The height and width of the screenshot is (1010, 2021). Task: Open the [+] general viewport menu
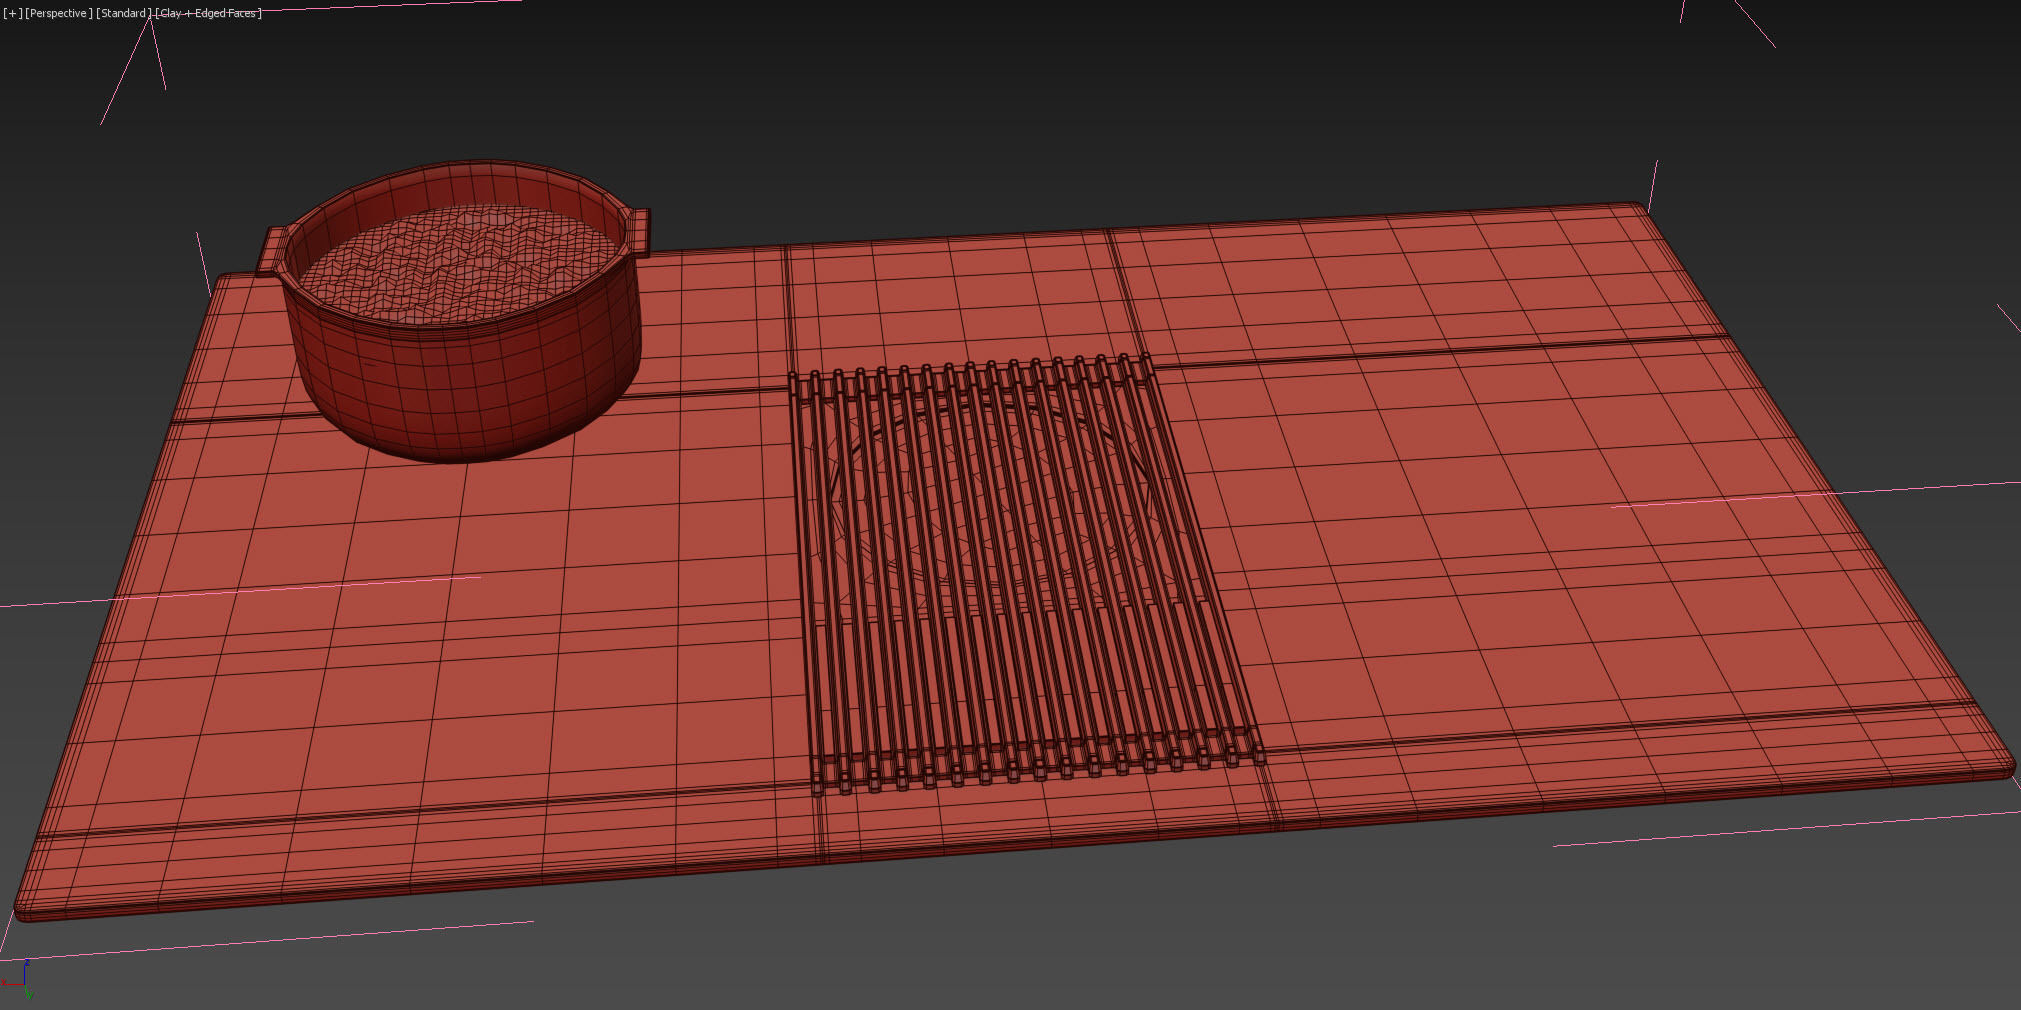point(12,13)
